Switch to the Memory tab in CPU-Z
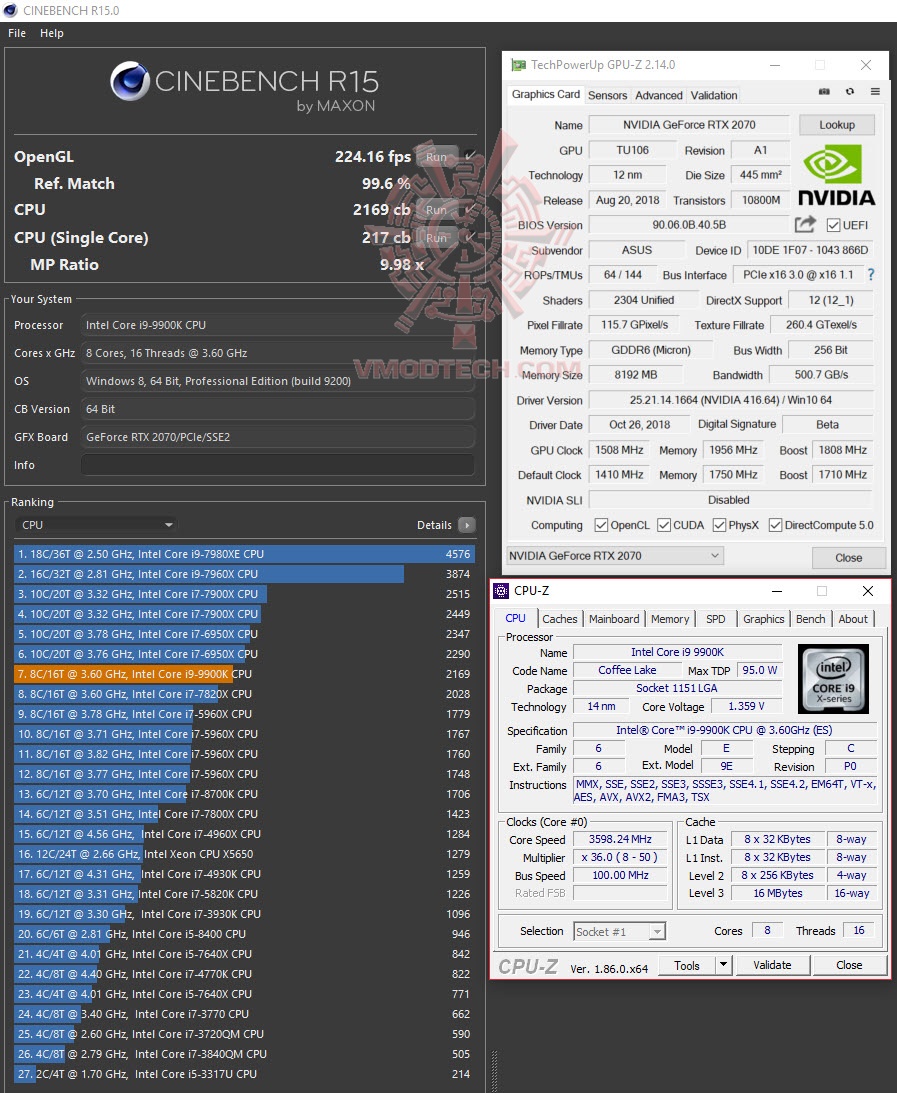This screenshot has height=1093, width=897. tap(670, 619)
